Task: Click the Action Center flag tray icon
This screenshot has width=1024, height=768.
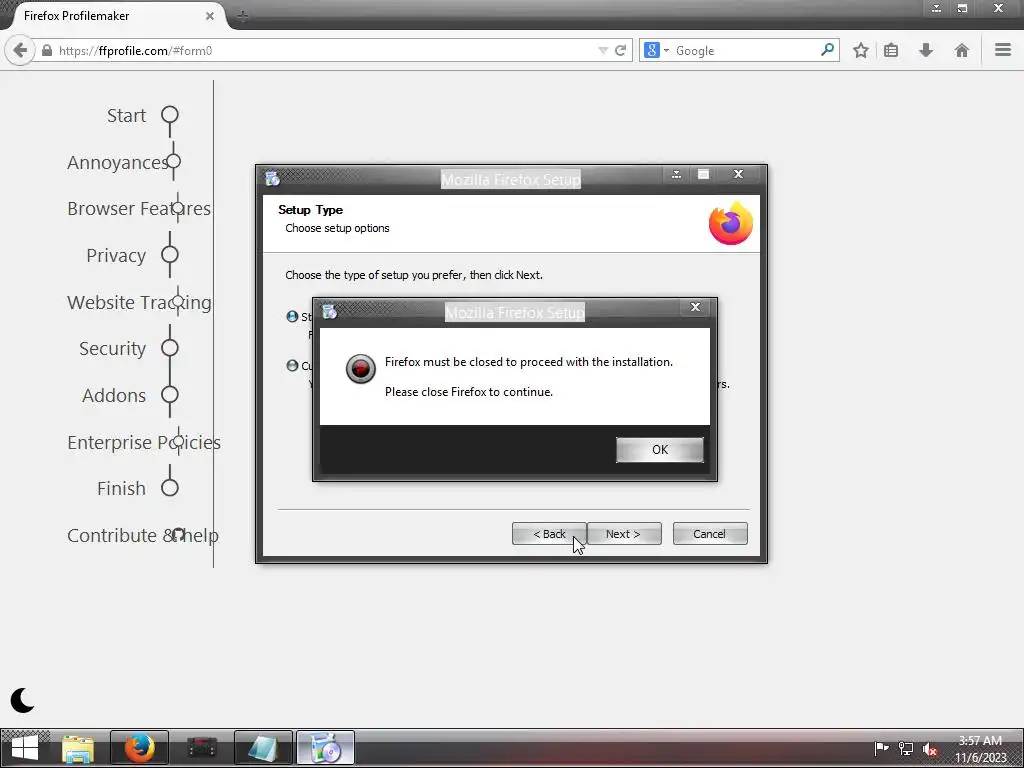Action: click(881, 748)
